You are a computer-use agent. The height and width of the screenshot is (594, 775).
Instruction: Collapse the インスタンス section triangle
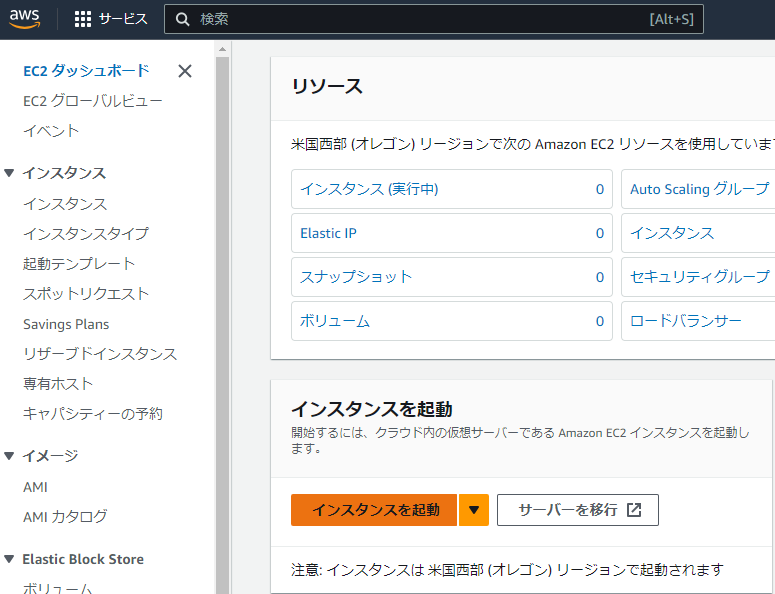click(9, 172)
